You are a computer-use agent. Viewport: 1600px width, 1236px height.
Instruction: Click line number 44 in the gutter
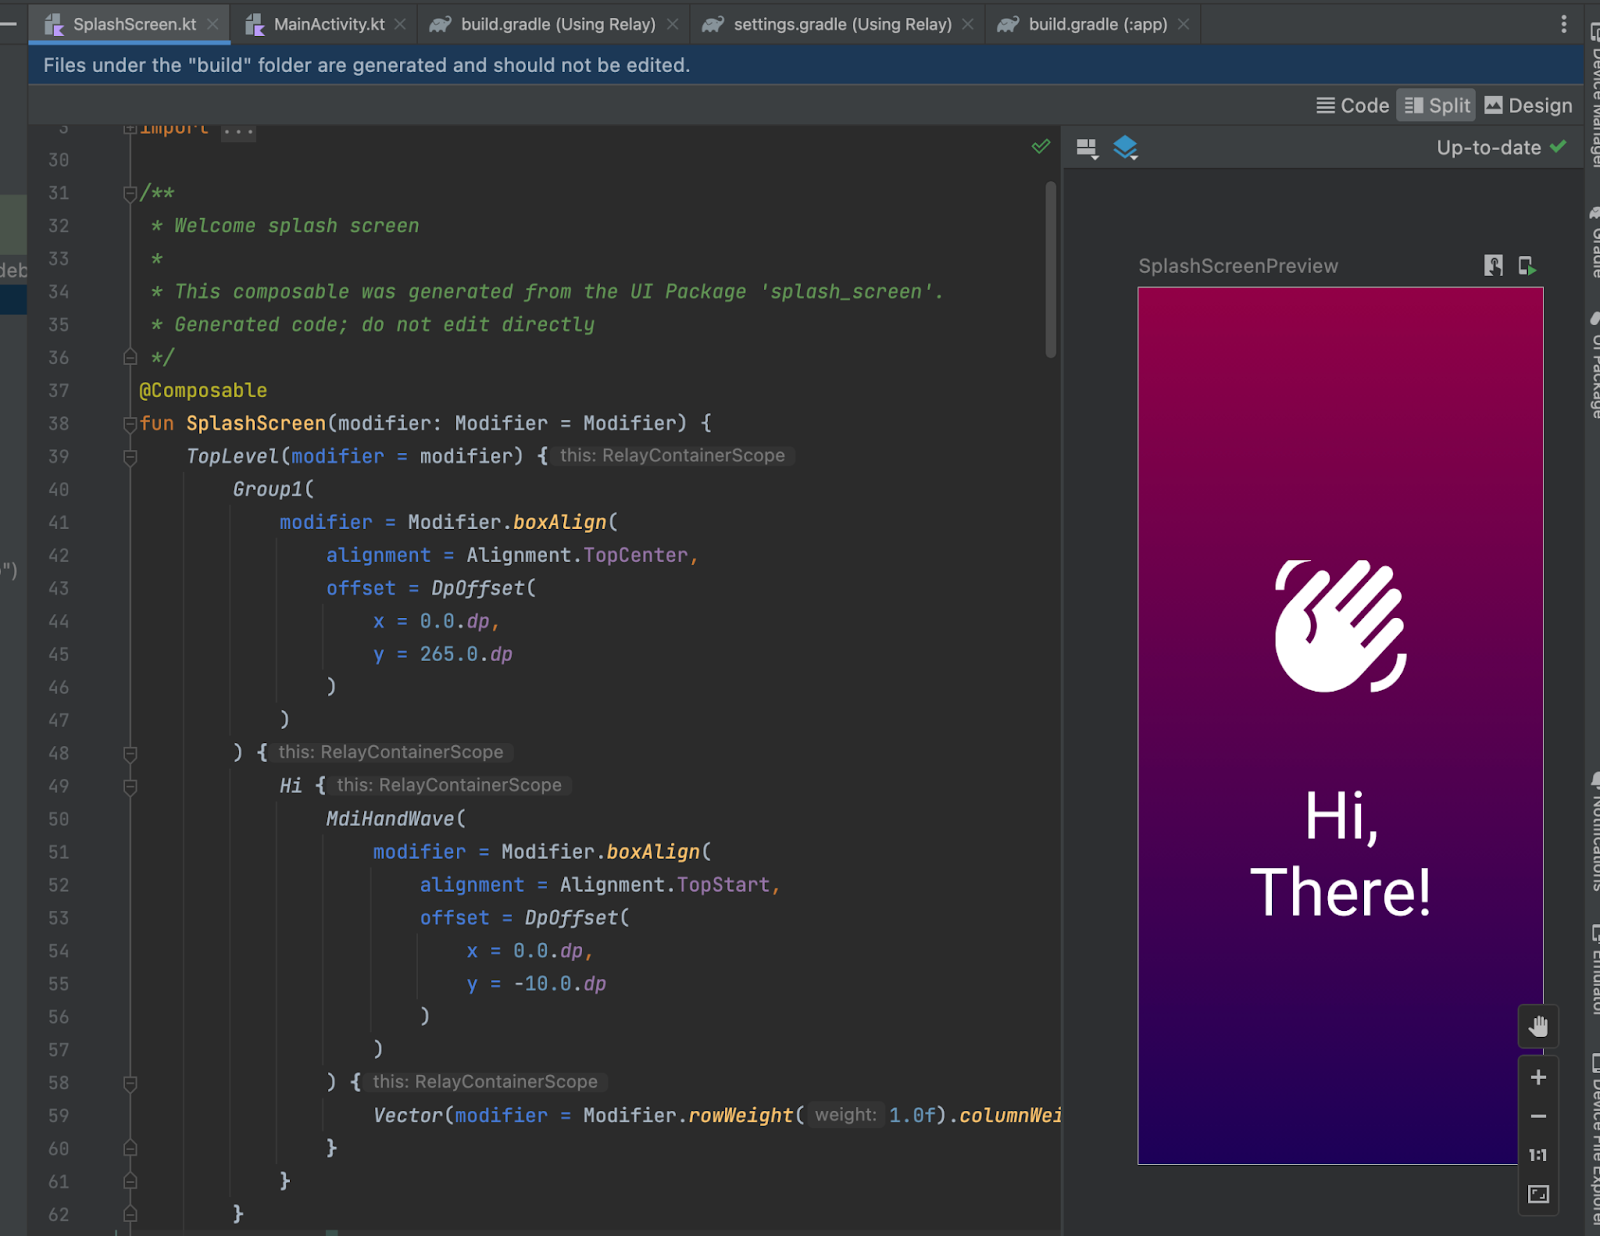tap(59, 621)
